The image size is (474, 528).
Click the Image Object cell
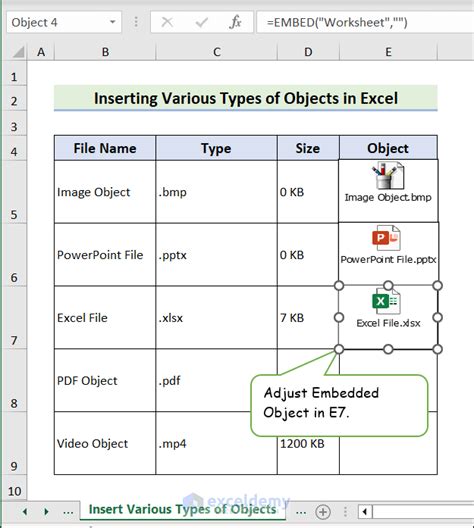[x=105, y=192]
